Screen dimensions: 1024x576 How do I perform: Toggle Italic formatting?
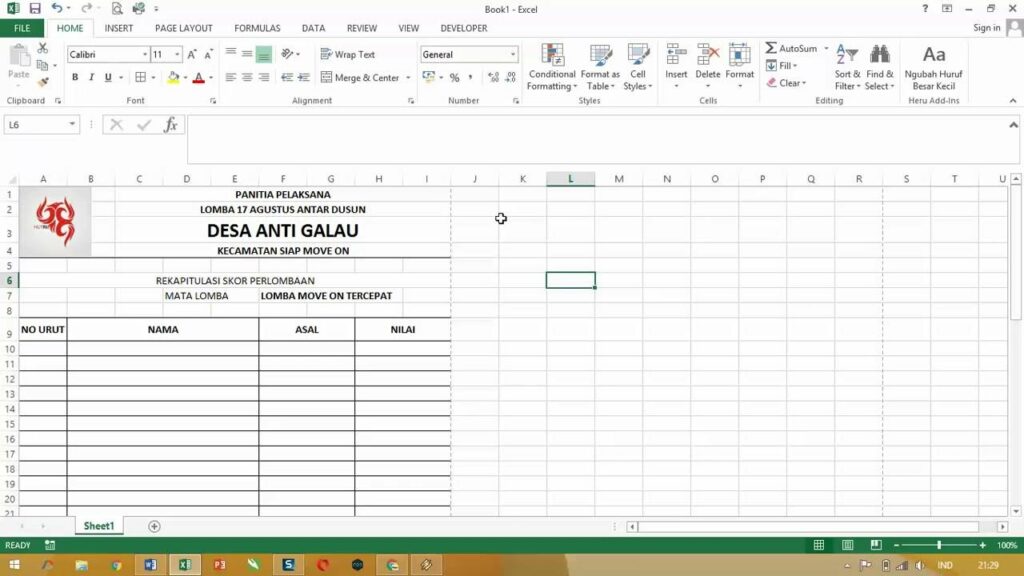point(91,77)
